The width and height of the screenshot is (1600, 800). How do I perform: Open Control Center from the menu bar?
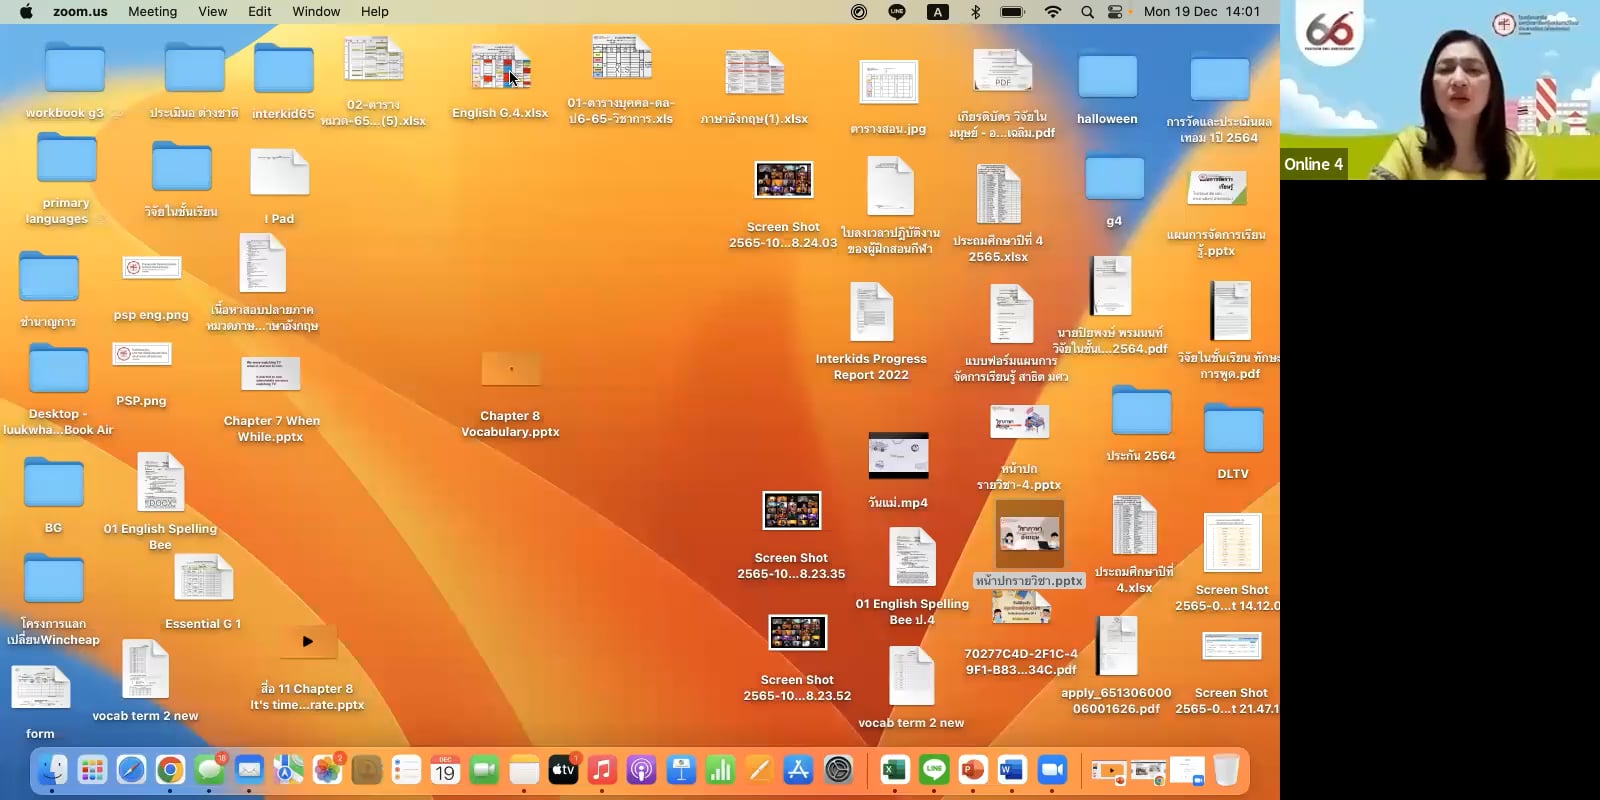(1116, 12)
